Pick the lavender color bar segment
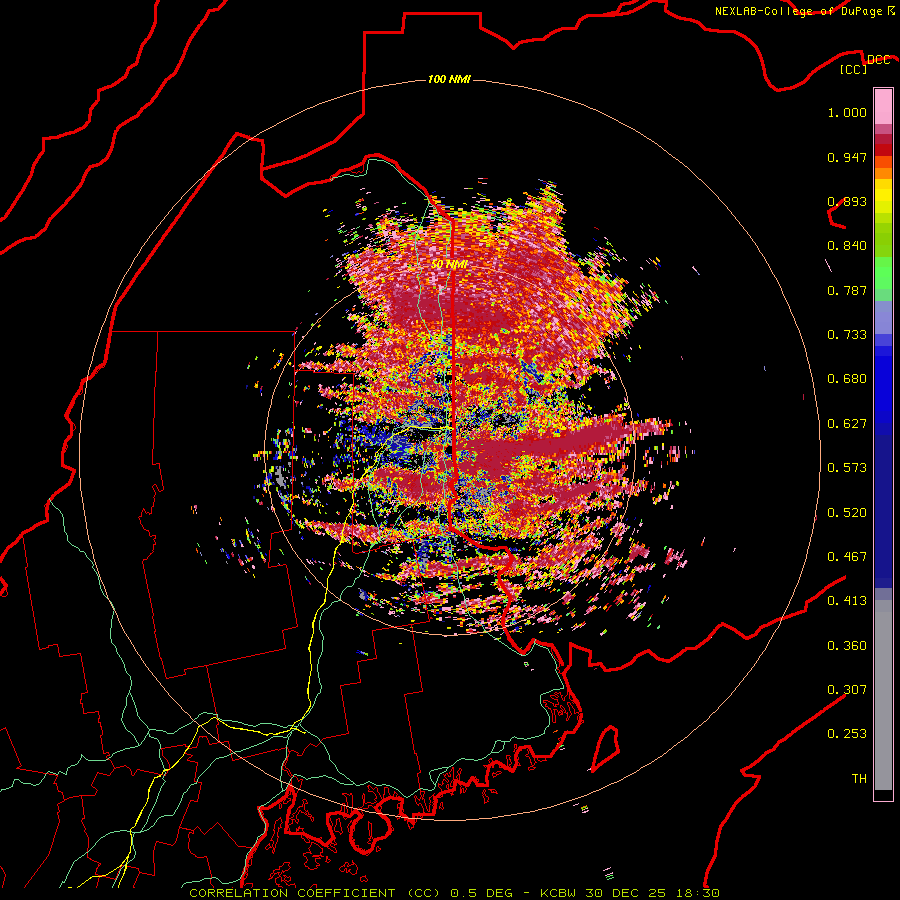The width and height of the screenshot is (900, 900). 883,317
